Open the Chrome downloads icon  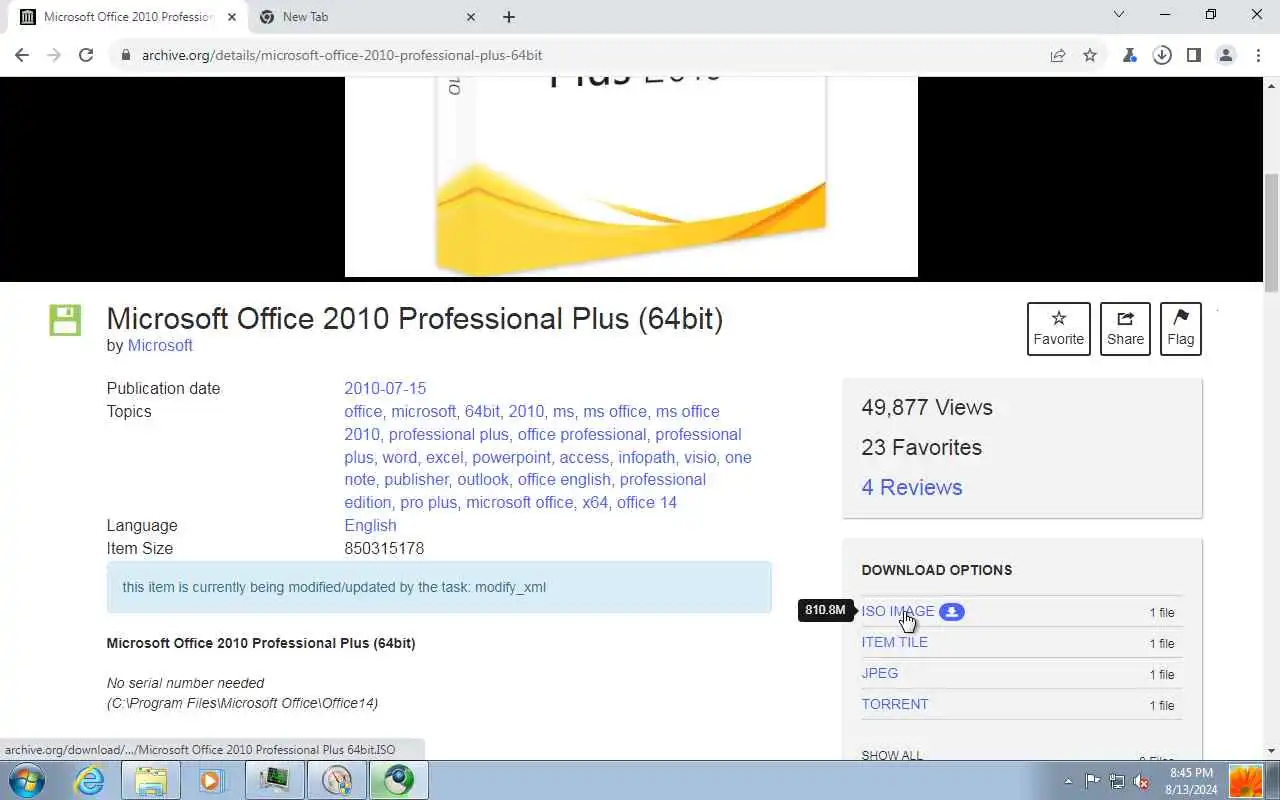pos(1162,55)
